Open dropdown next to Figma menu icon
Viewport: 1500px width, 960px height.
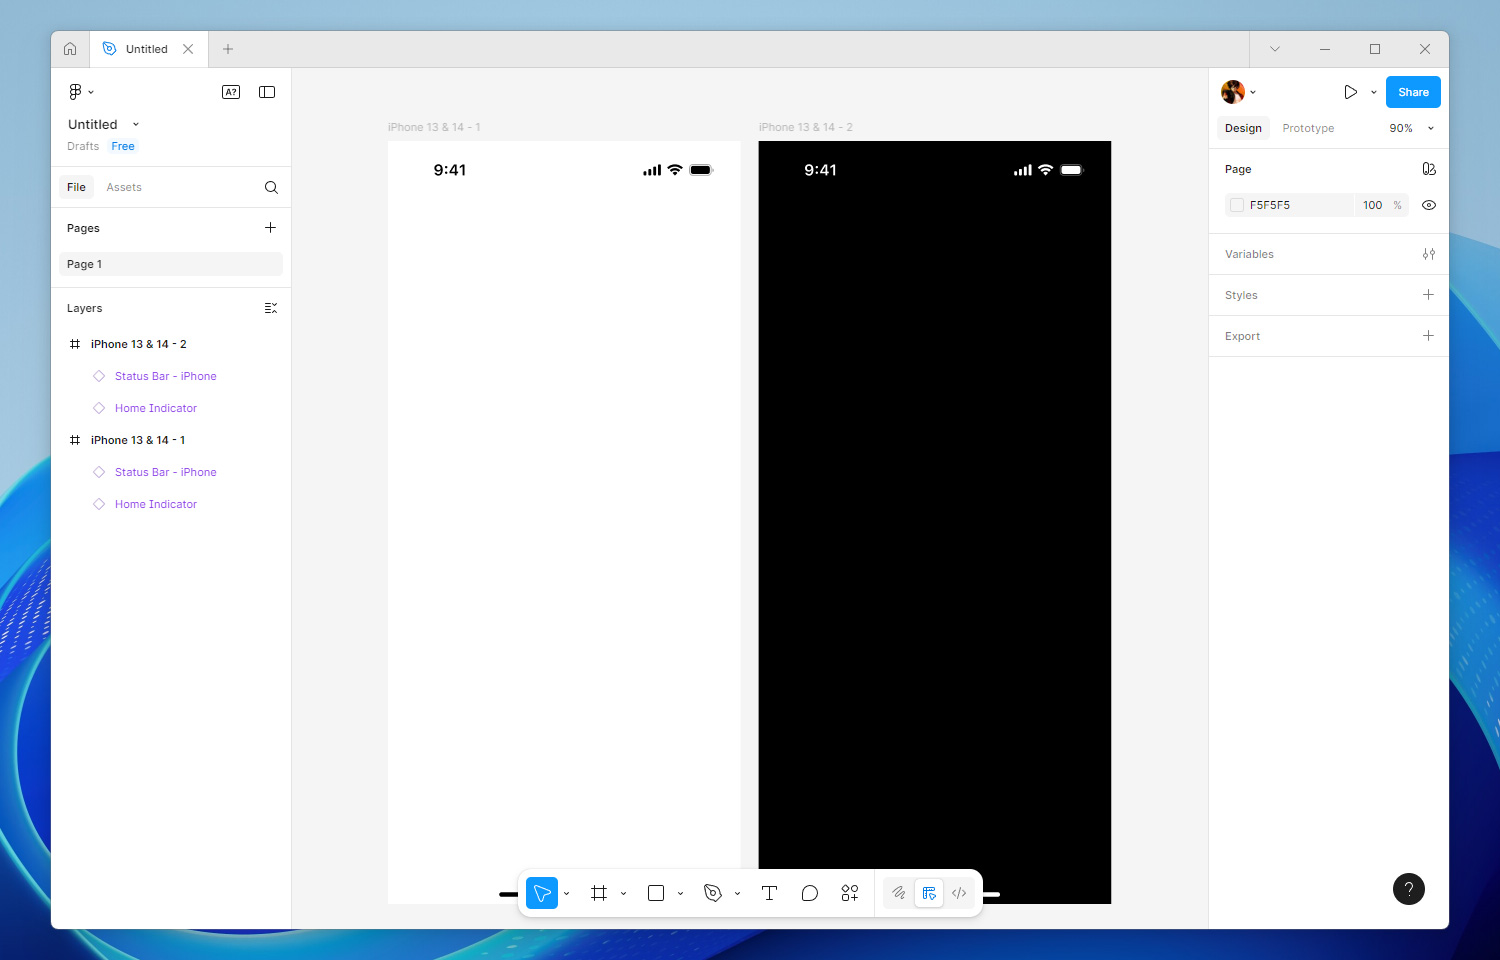coord(91,92)
